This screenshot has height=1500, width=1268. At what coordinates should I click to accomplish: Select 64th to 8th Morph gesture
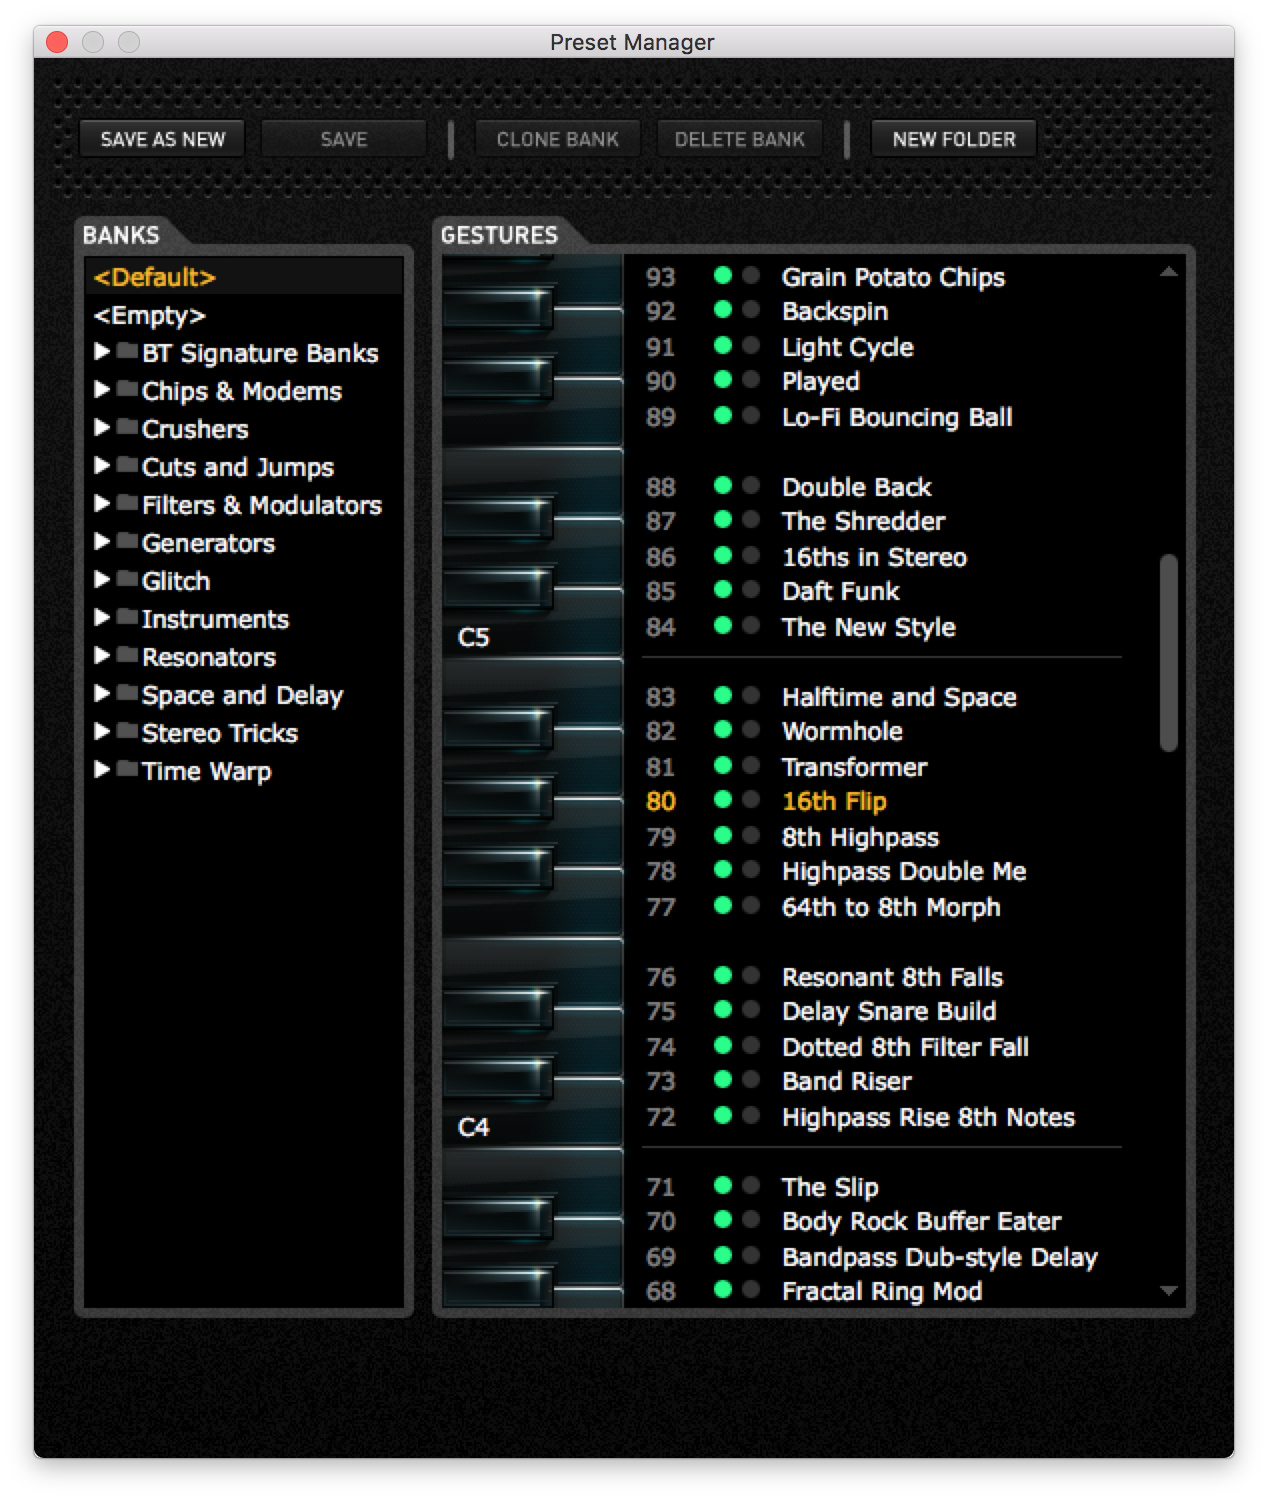tap(891, 907)
